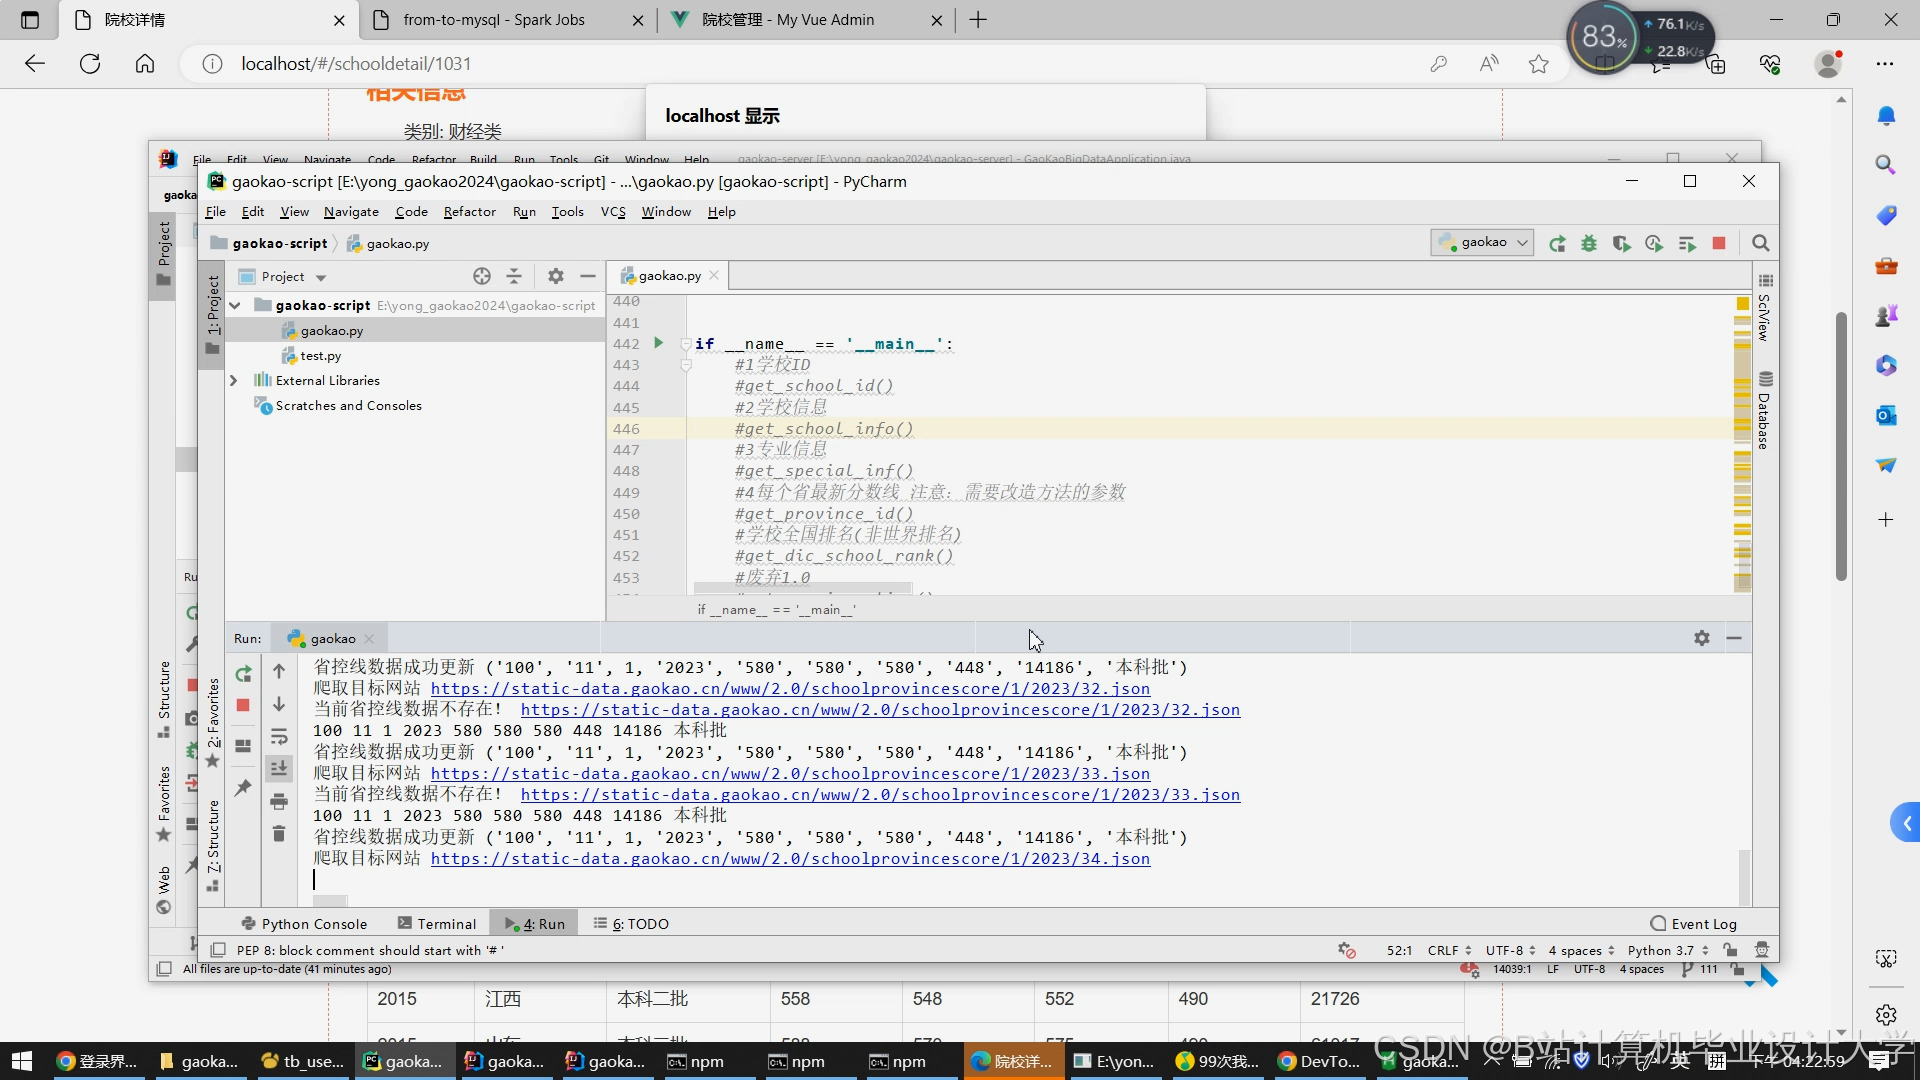The image size is (1920, 1080).
Task: Click the run gutter arrow at line 442
Action: point(658,343)
